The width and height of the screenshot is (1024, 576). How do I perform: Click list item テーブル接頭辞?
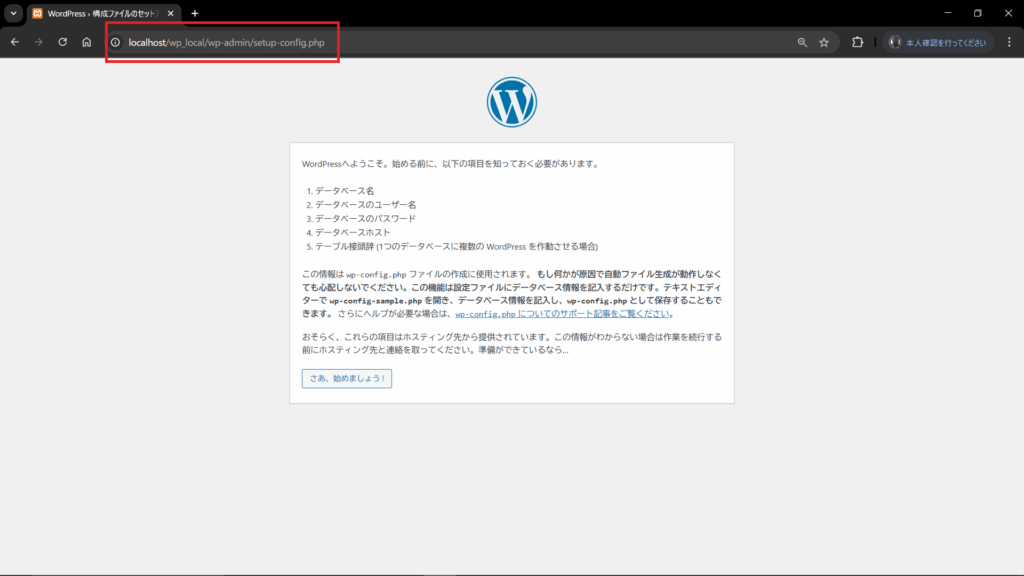[x=456, y=246]
